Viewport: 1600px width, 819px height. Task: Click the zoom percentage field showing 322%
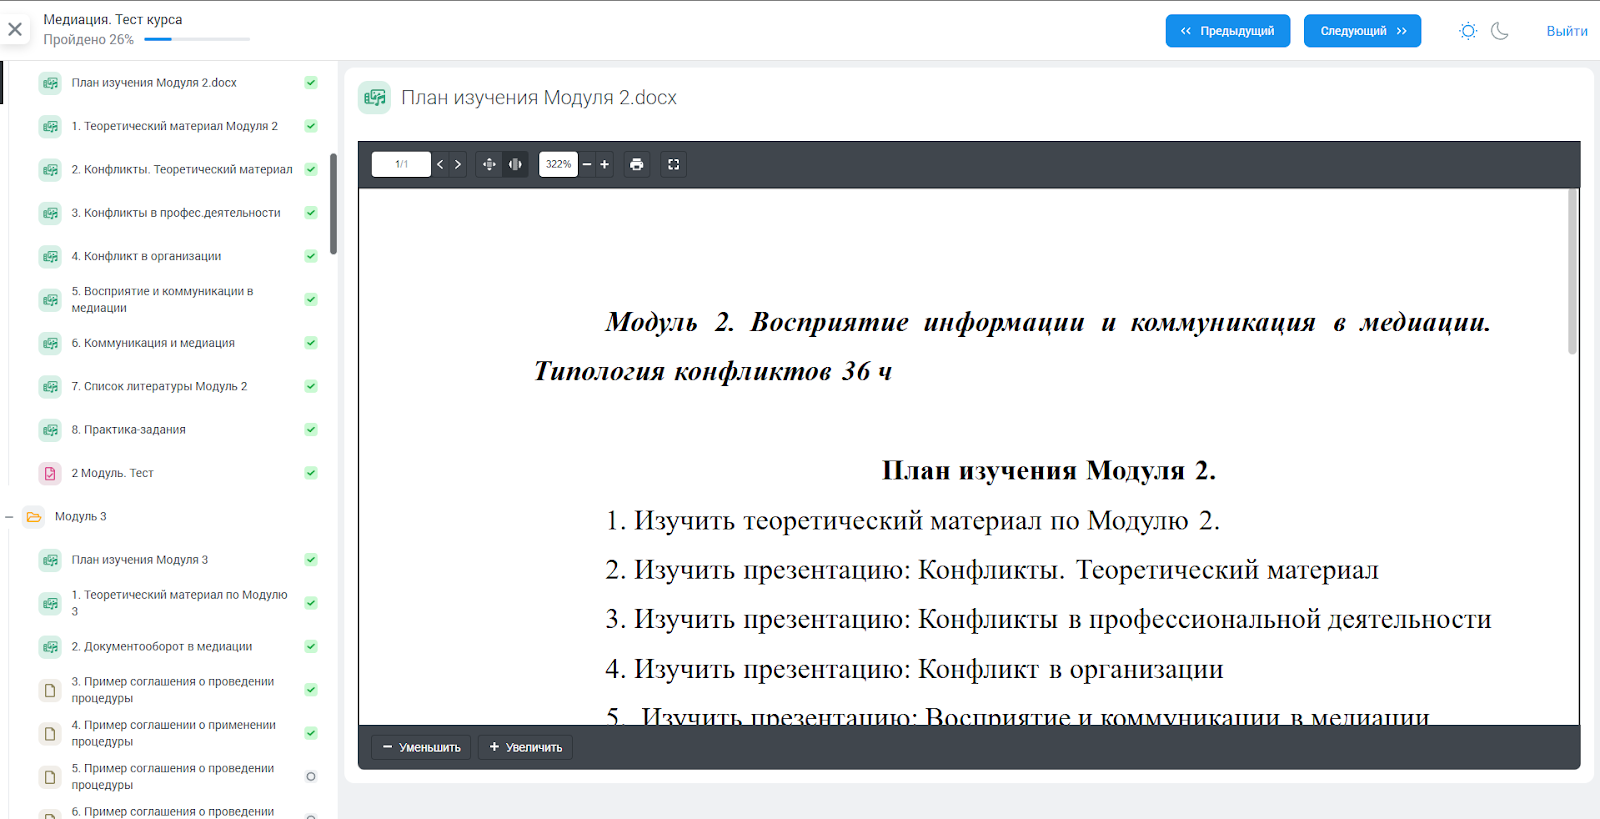coord(558,164)
